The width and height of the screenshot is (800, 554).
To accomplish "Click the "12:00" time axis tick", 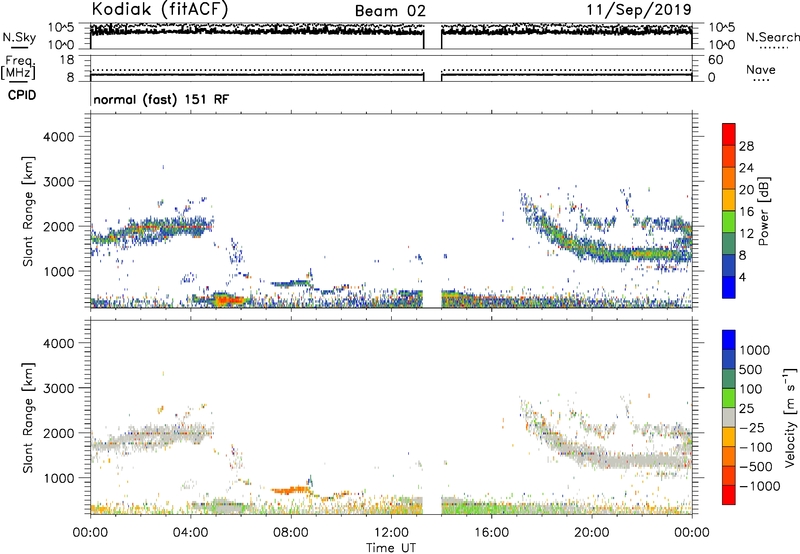I will tap(391, 533).
